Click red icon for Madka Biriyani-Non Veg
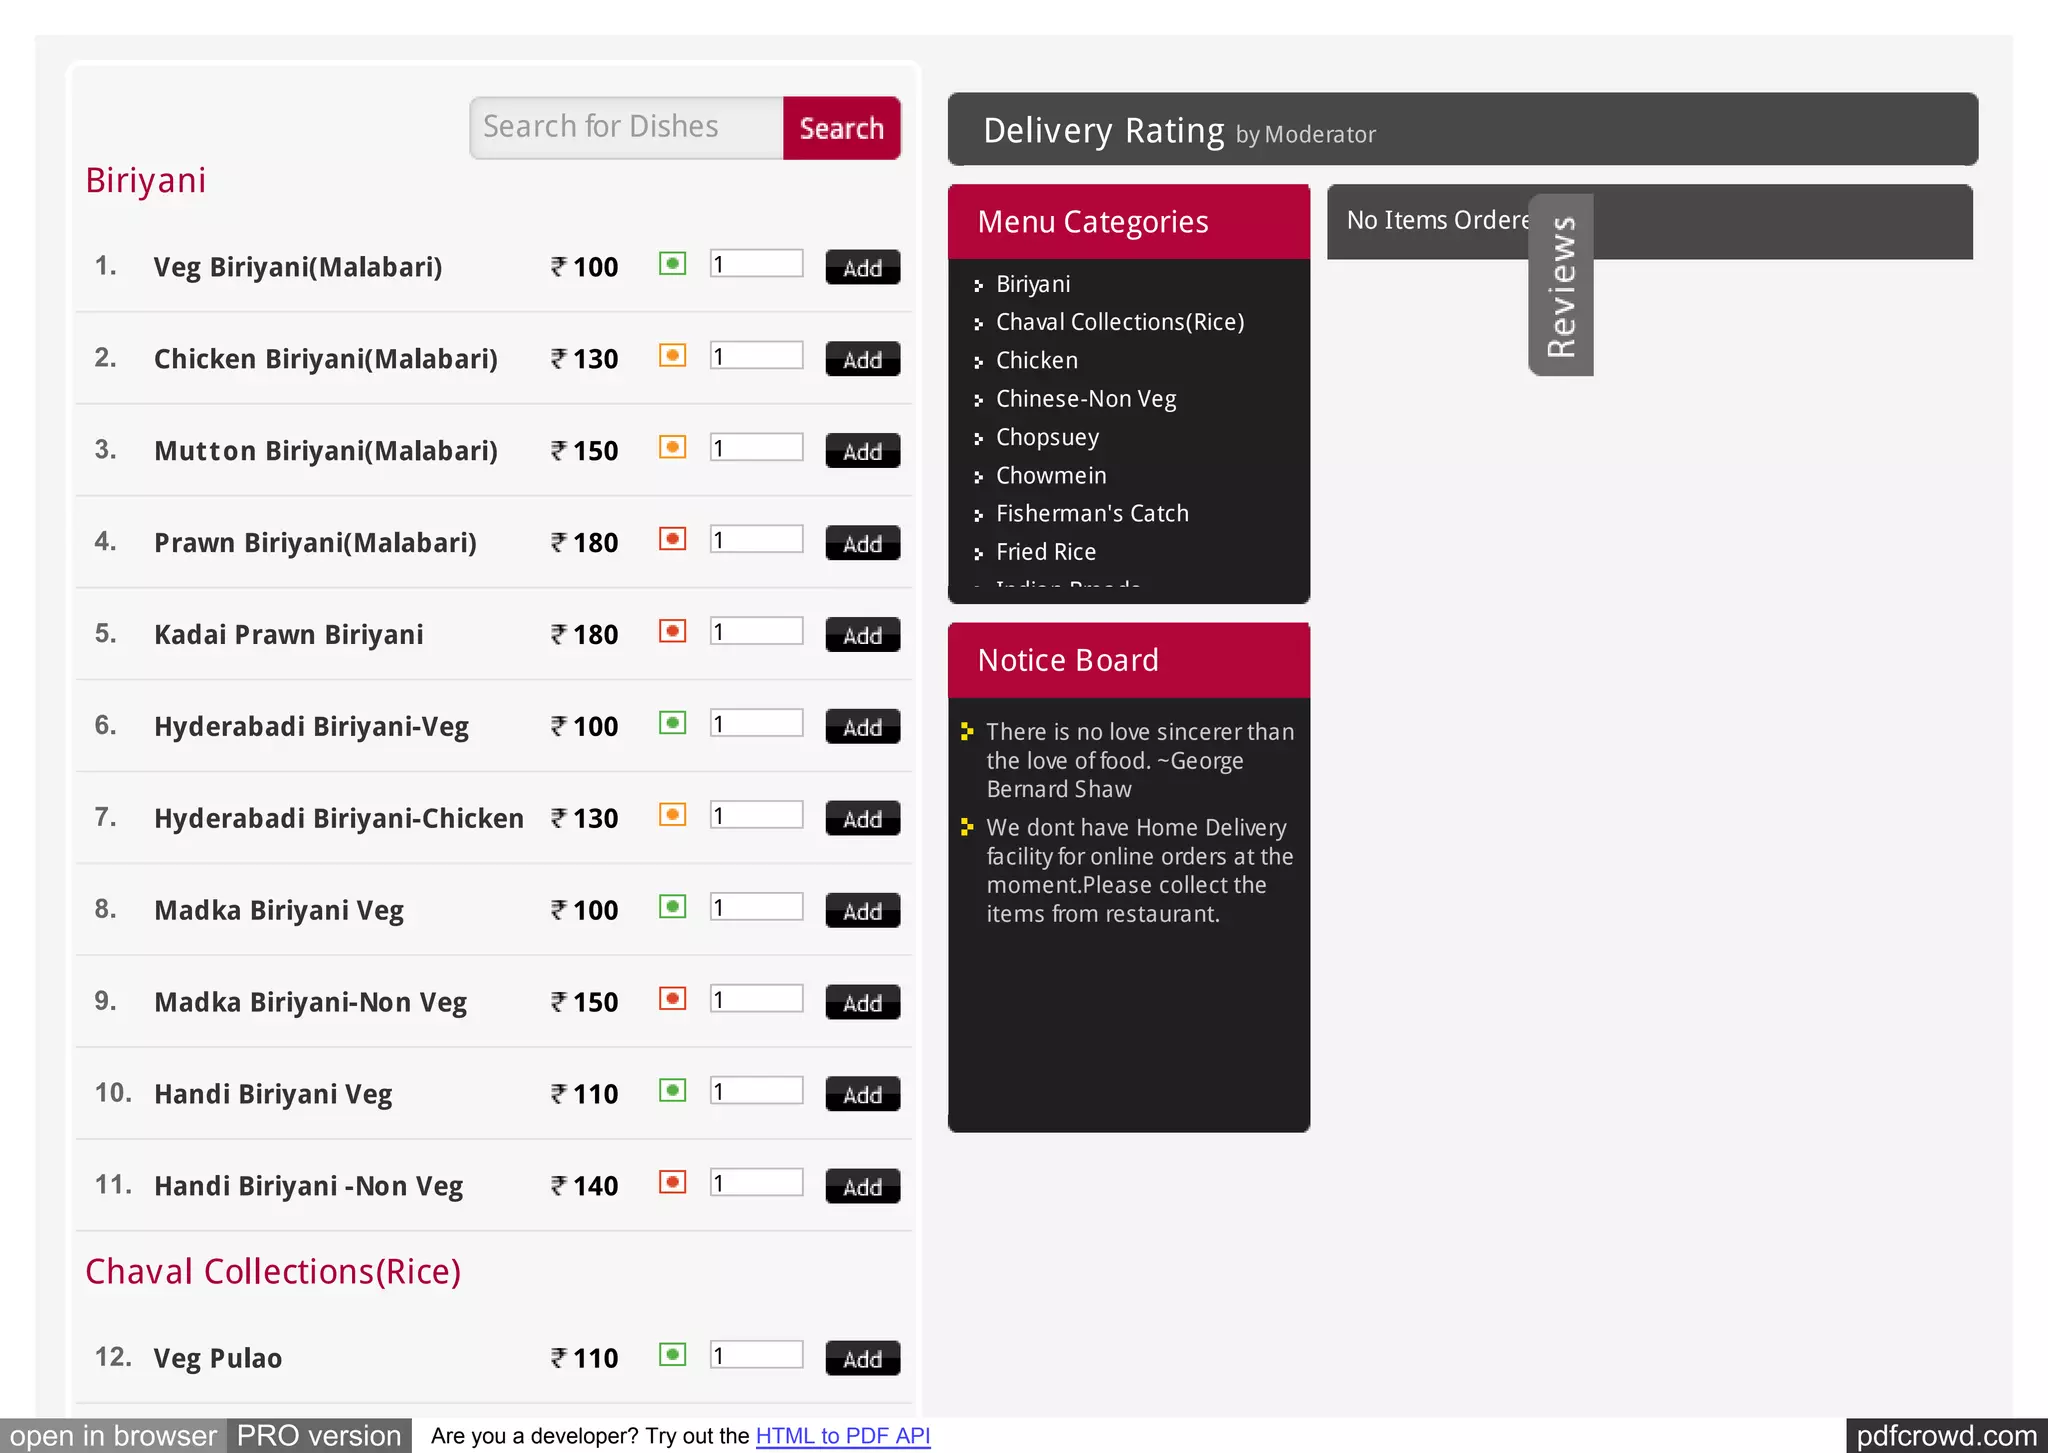 tap(672, 999)
